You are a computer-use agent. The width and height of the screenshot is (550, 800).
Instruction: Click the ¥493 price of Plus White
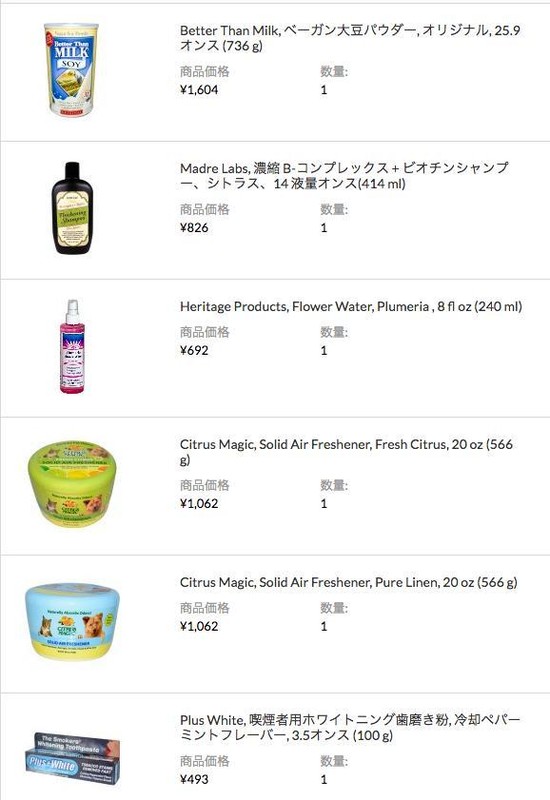point(194,780)
